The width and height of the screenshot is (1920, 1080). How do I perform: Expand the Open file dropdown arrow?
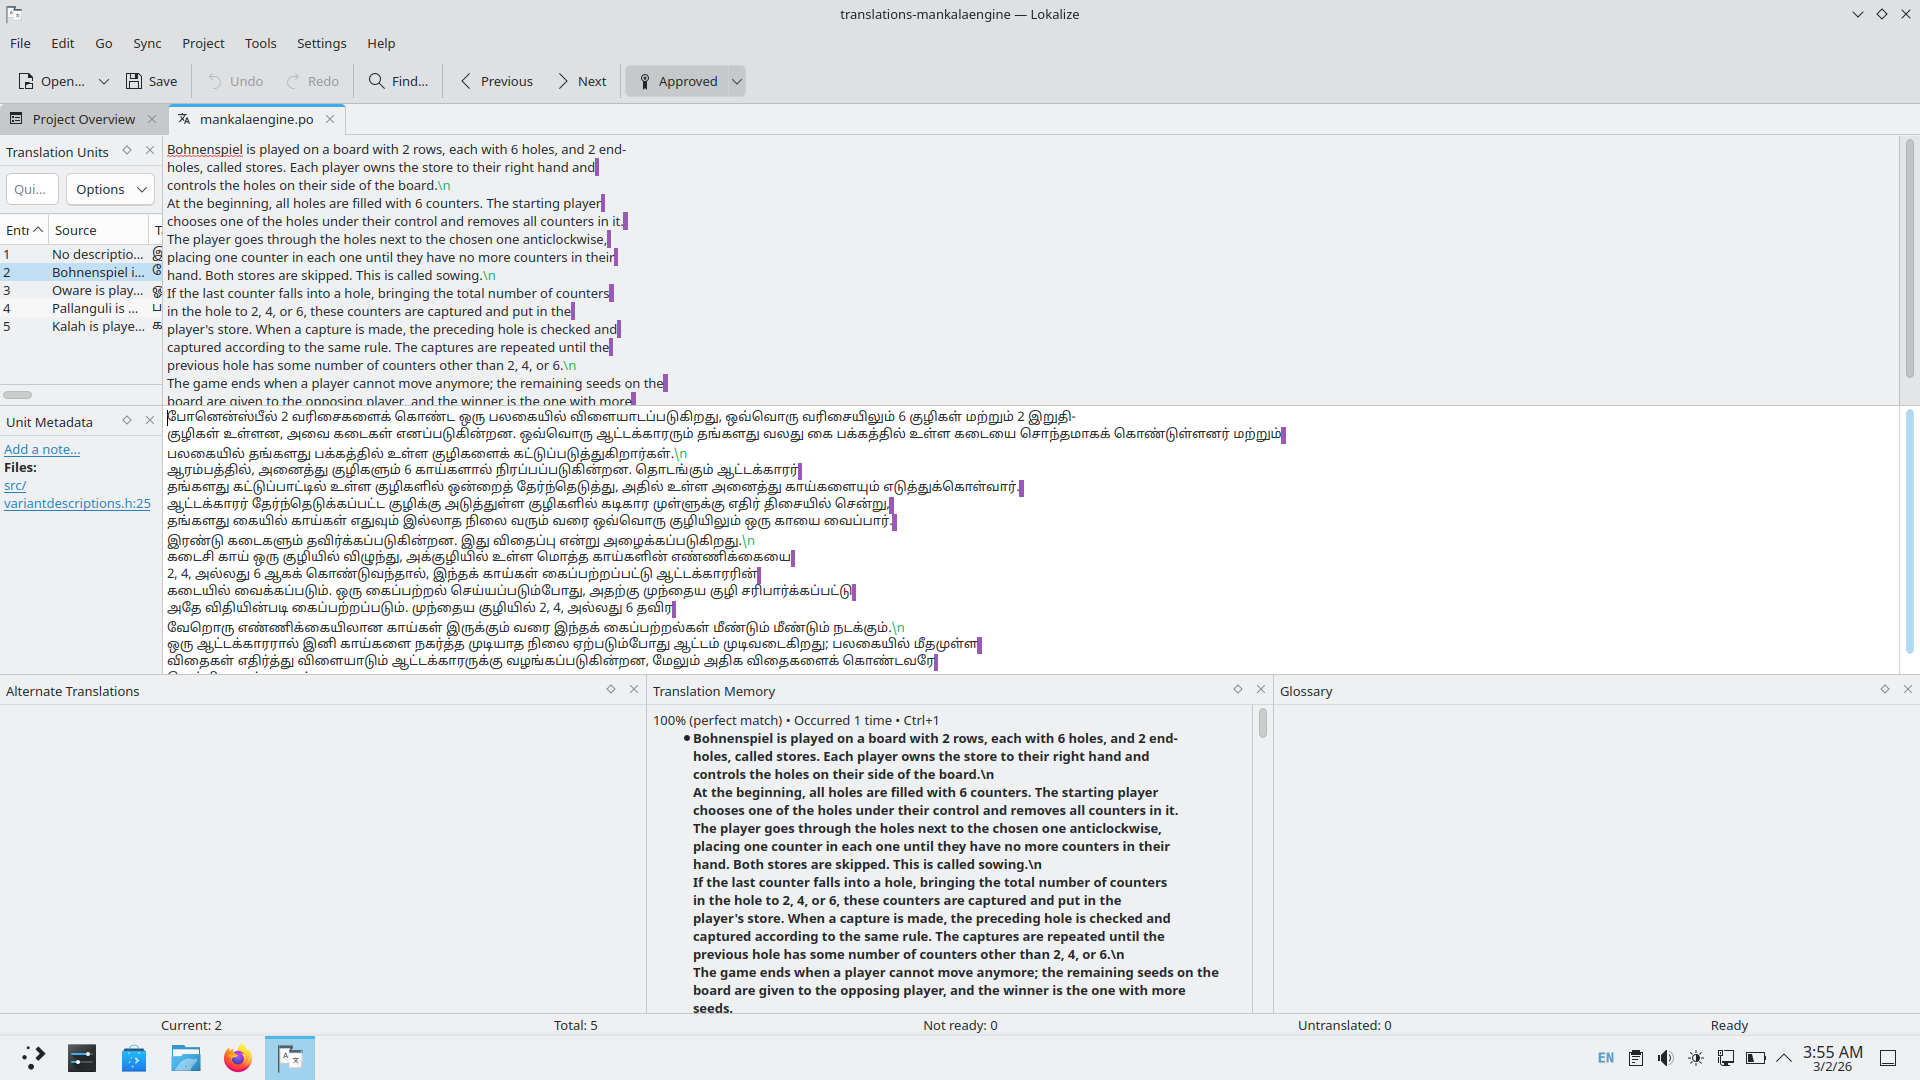click(x=103, y=81)
